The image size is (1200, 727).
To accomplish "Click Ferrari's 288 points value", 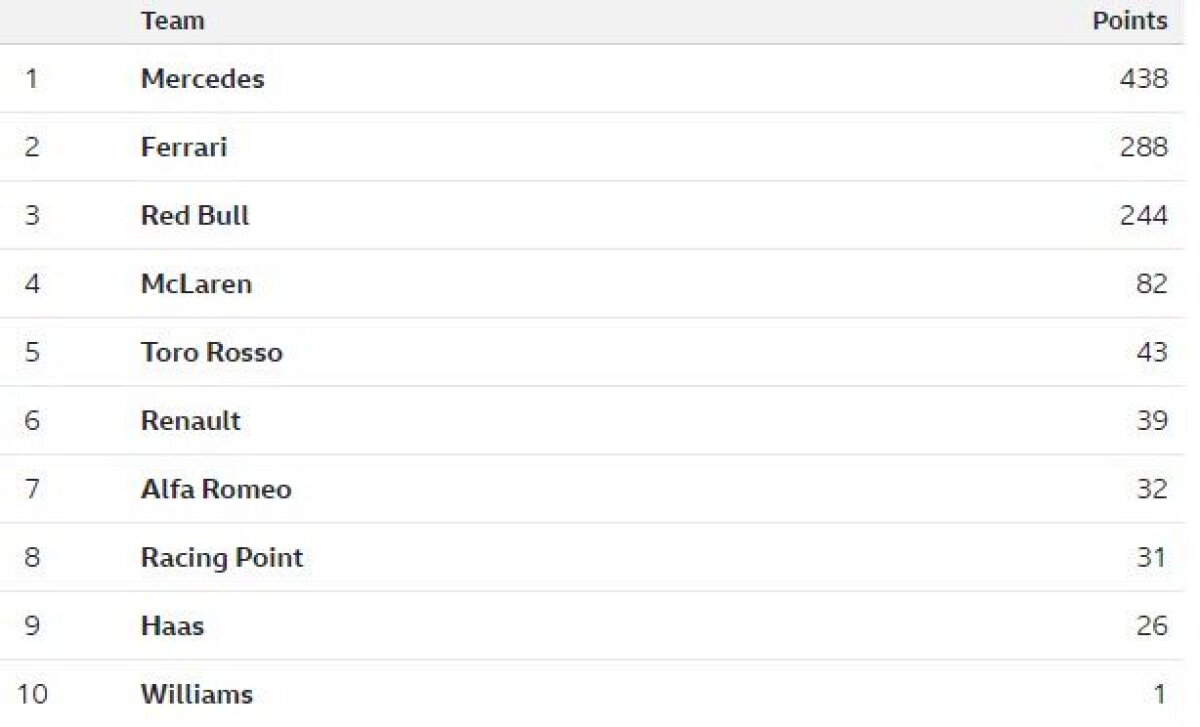I will click(1143, 147).
